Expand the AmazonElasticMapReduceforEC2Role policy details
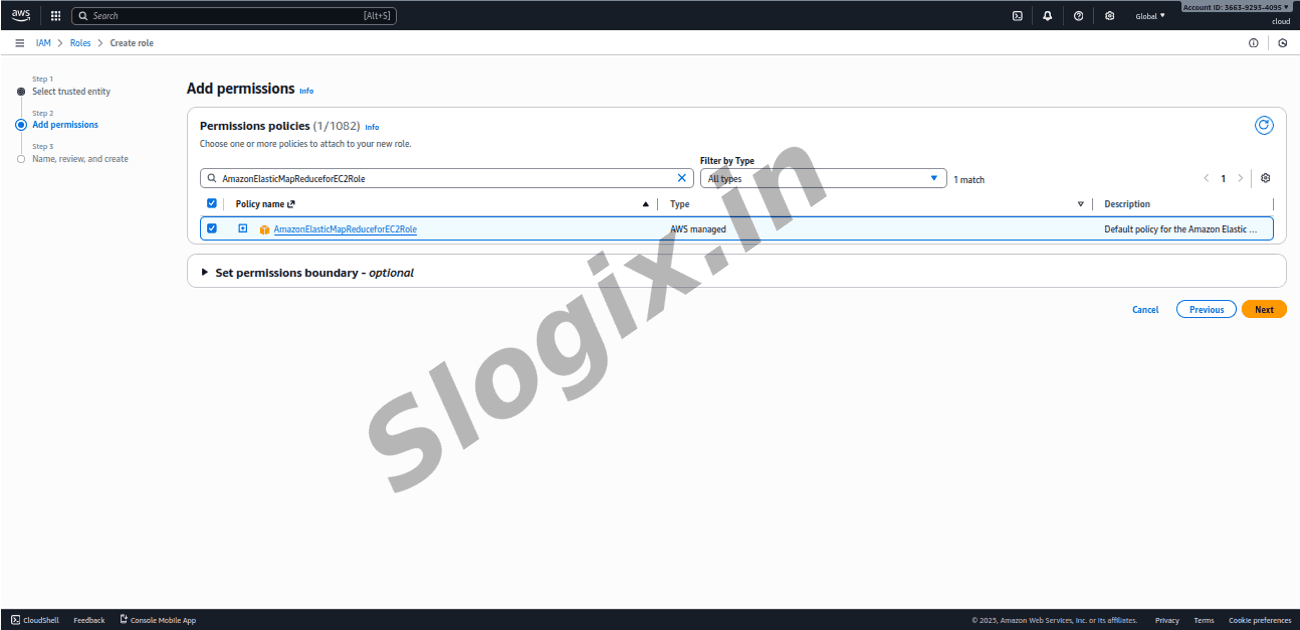 click(x=242, y=228)
